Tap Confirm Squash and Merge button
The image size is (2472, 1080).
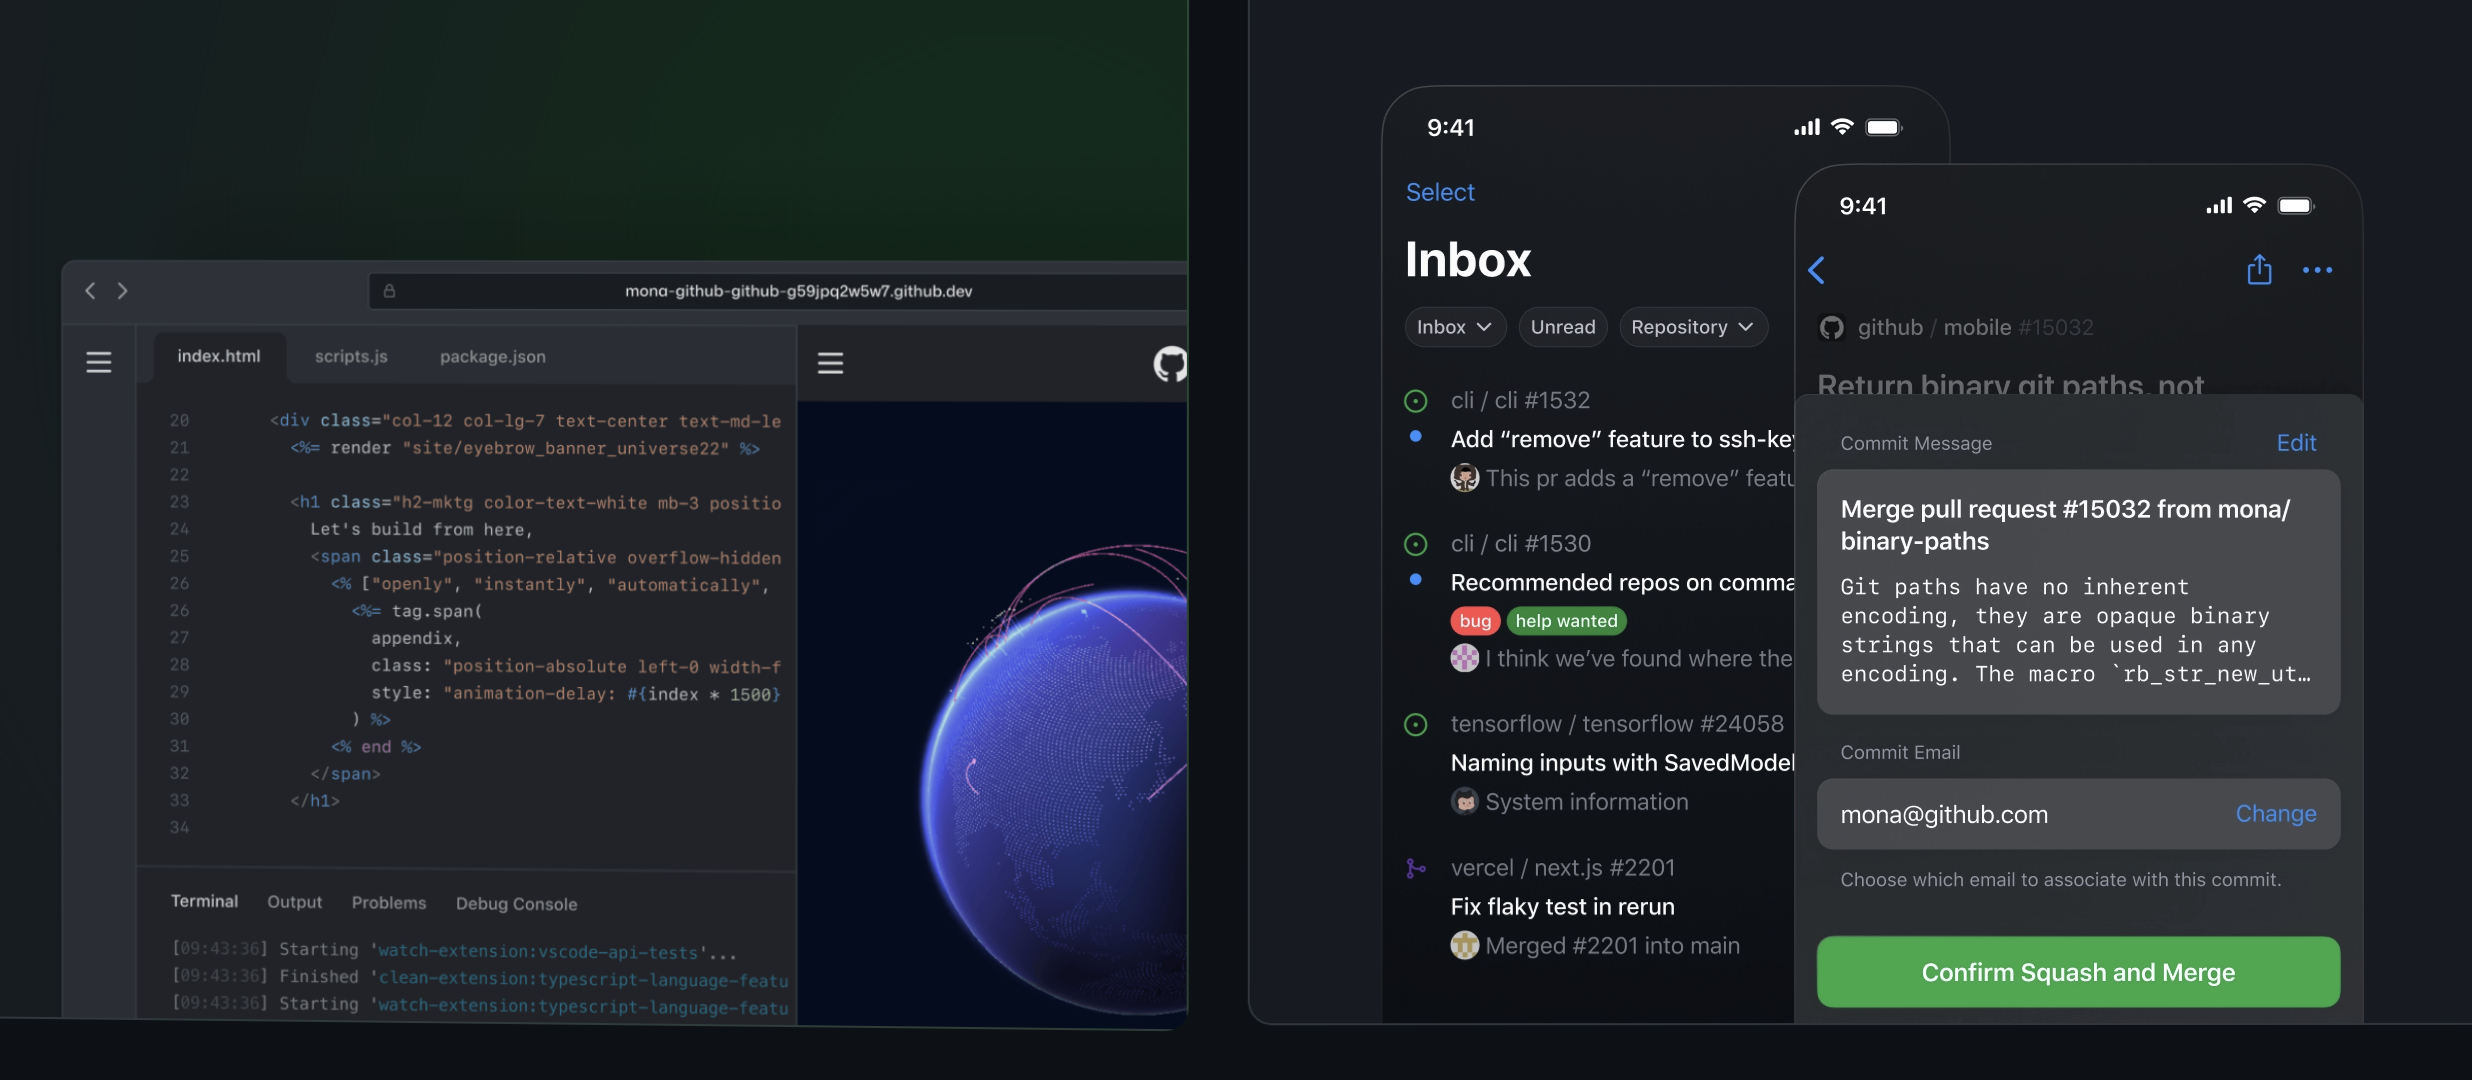[x=2078, y=972]
